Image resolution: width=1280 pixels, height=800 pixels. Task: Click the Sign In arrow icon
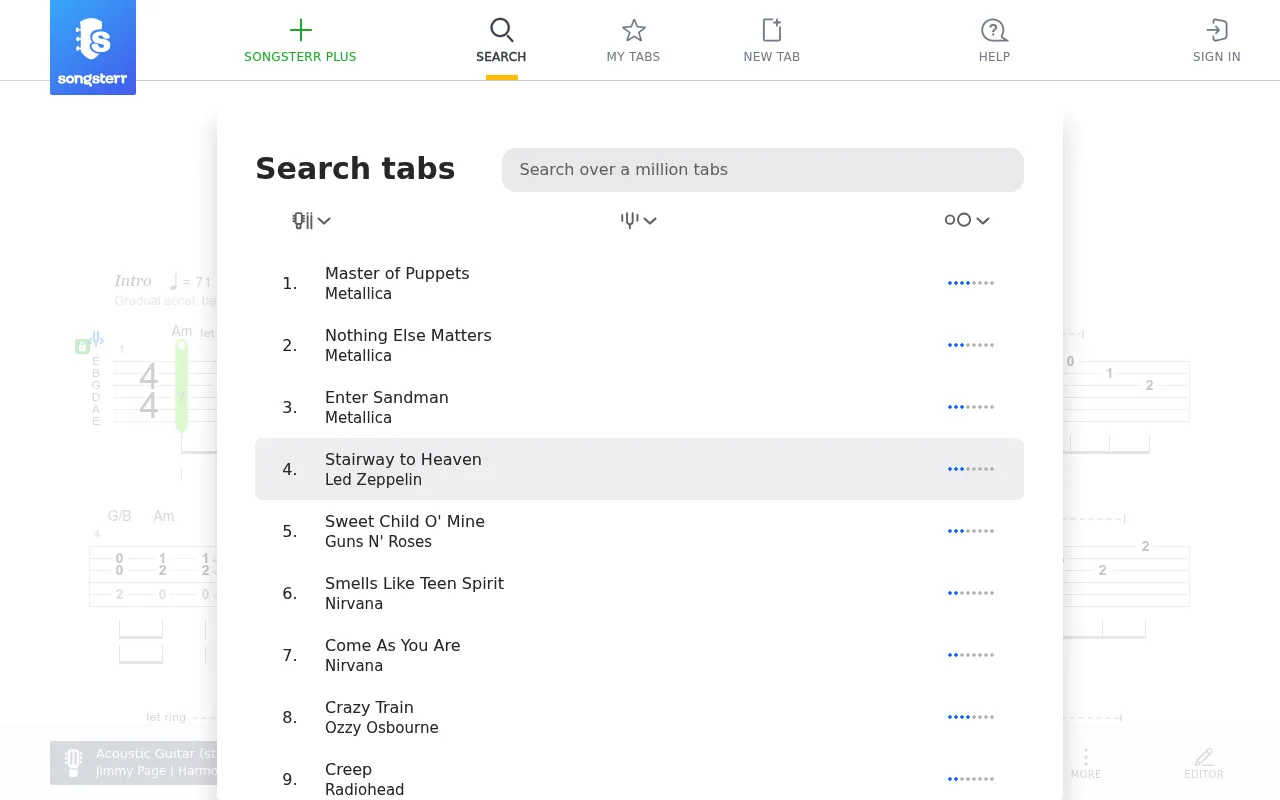[1216, 30]
